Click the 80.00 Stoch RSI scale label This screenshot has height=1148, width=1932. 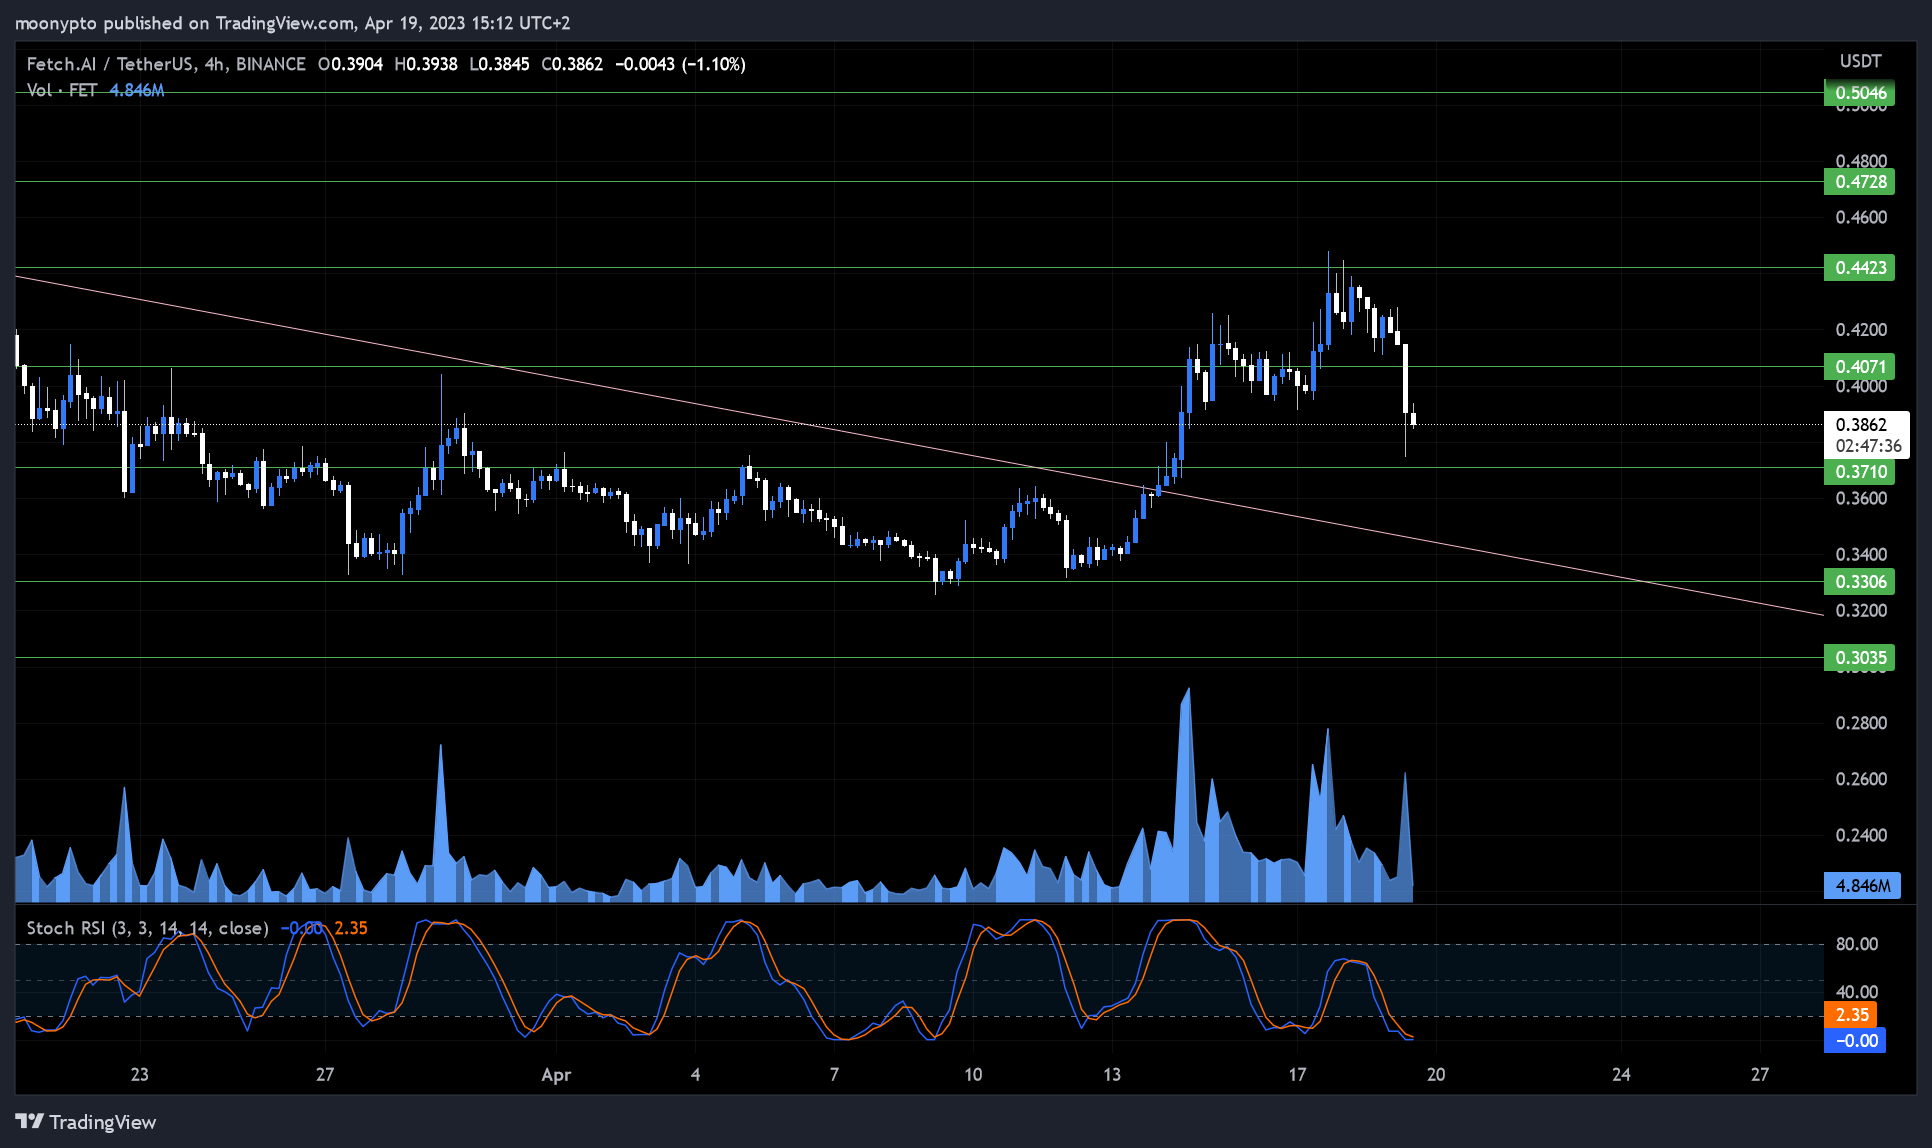[x=1857, y=944]
